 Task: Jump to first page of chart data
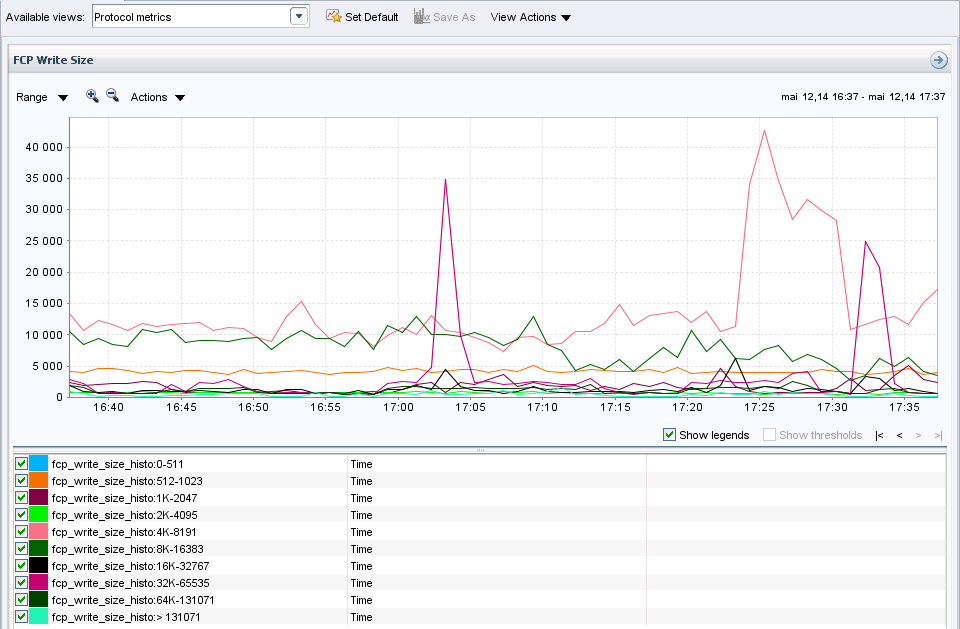click(x=879, y=435)
